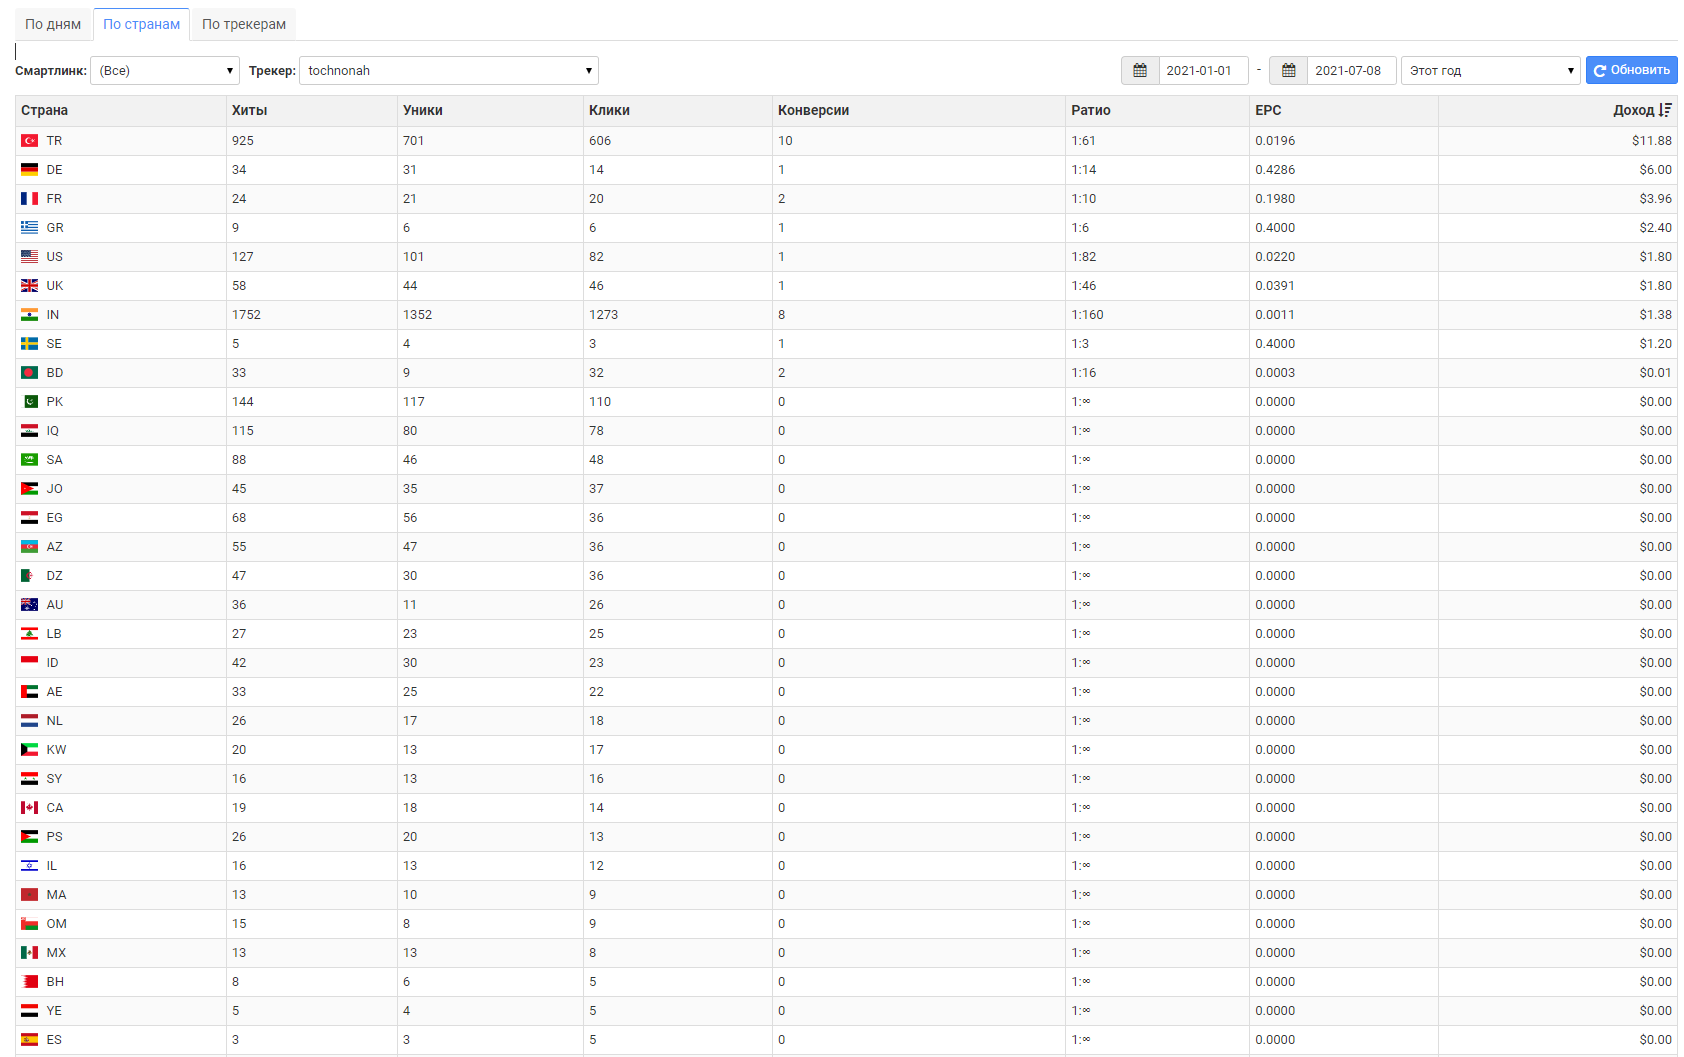Click the Indonesia flag icon in ID row

pyautogui.click(x=30, y=663)
